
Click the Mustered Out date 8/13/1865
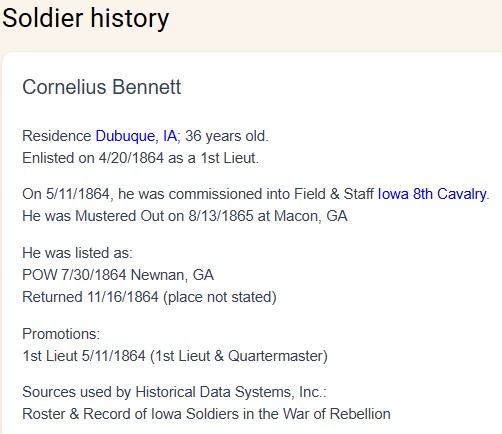pos(221,216)
